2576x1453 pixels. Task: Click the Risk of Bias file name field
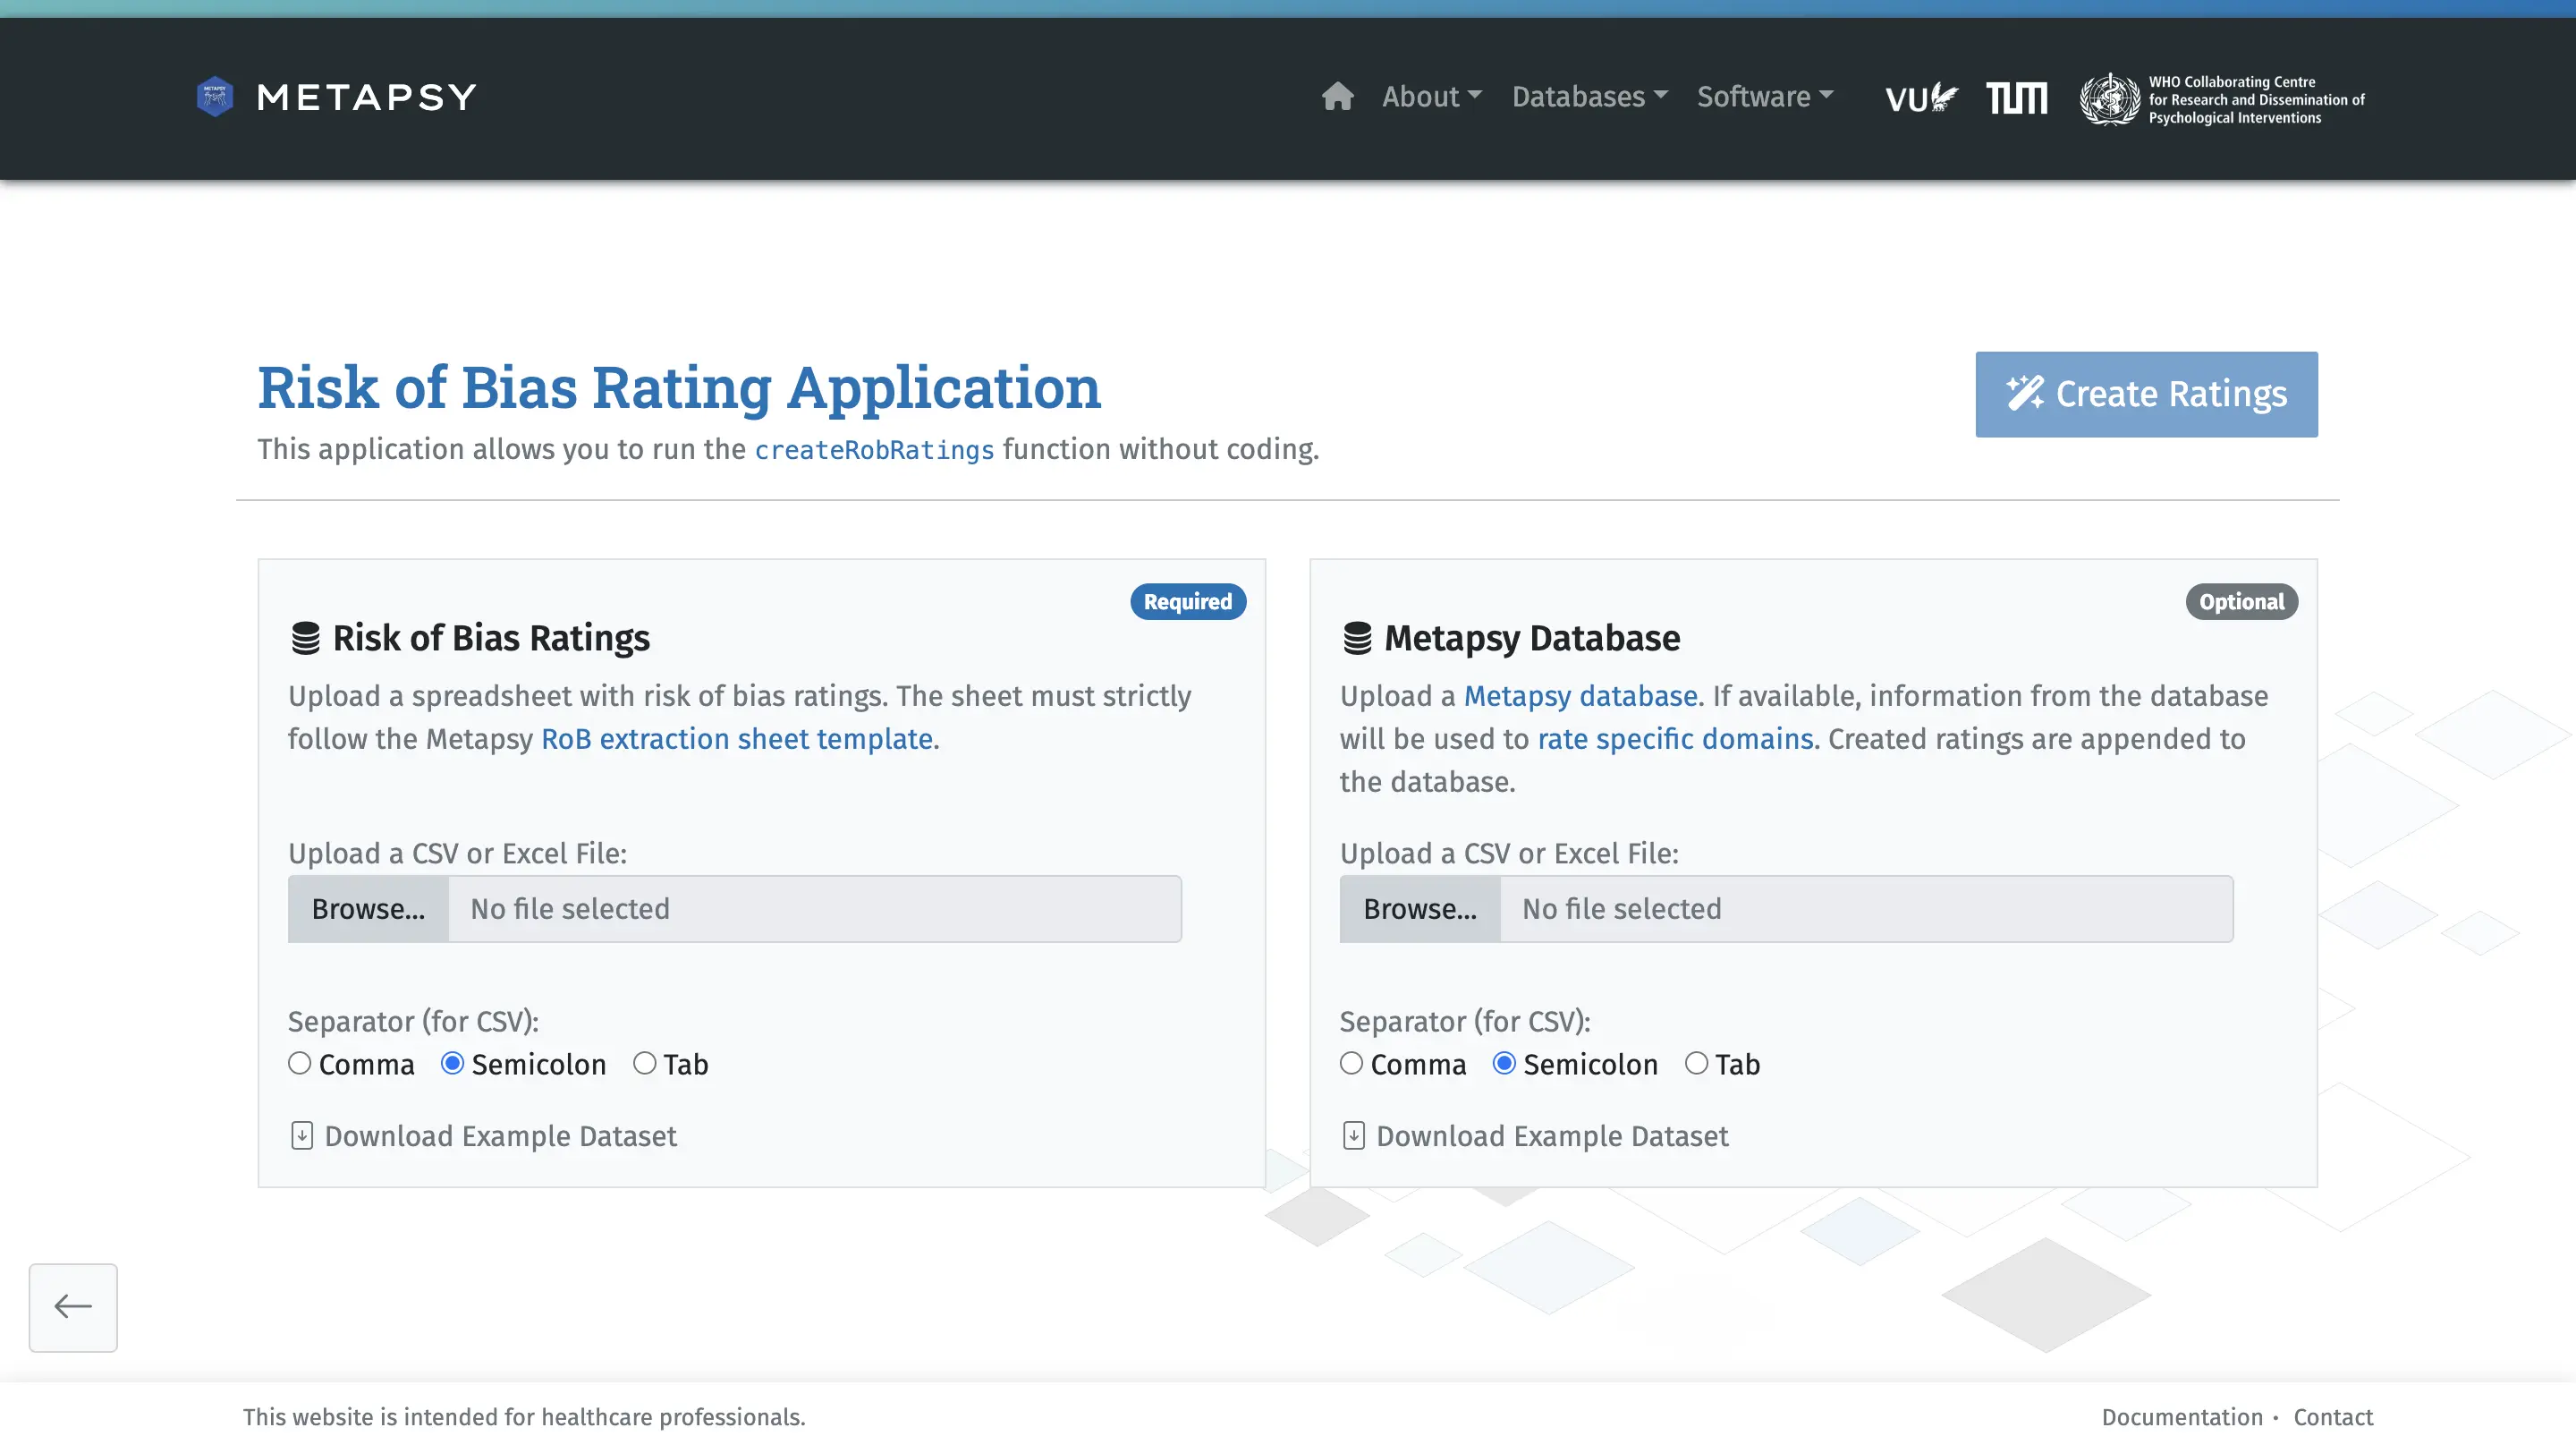[x=815, y=909]
